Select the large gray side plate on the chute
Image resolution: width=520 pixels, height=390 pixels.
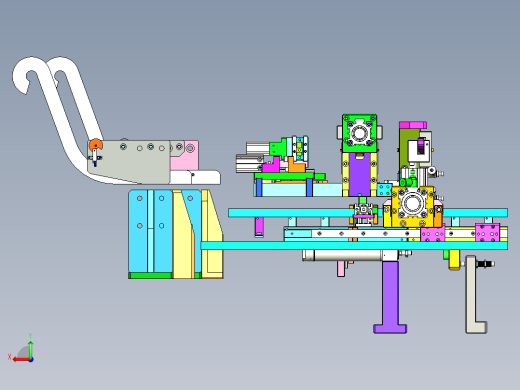(129, 162)
